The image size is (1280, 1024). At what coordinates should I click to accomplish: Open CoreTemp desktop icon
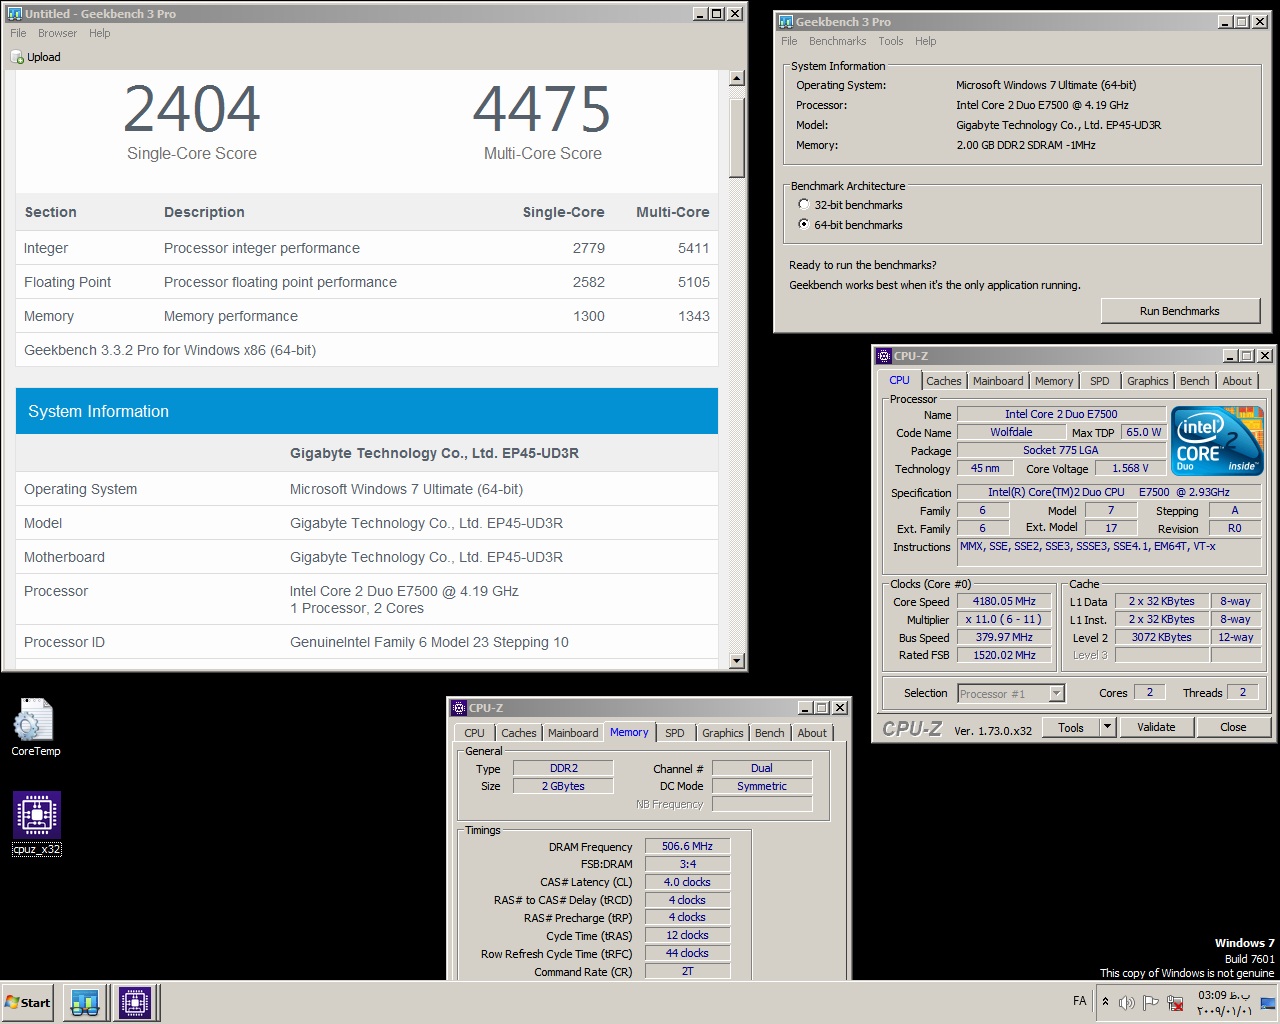click(35, 727)
